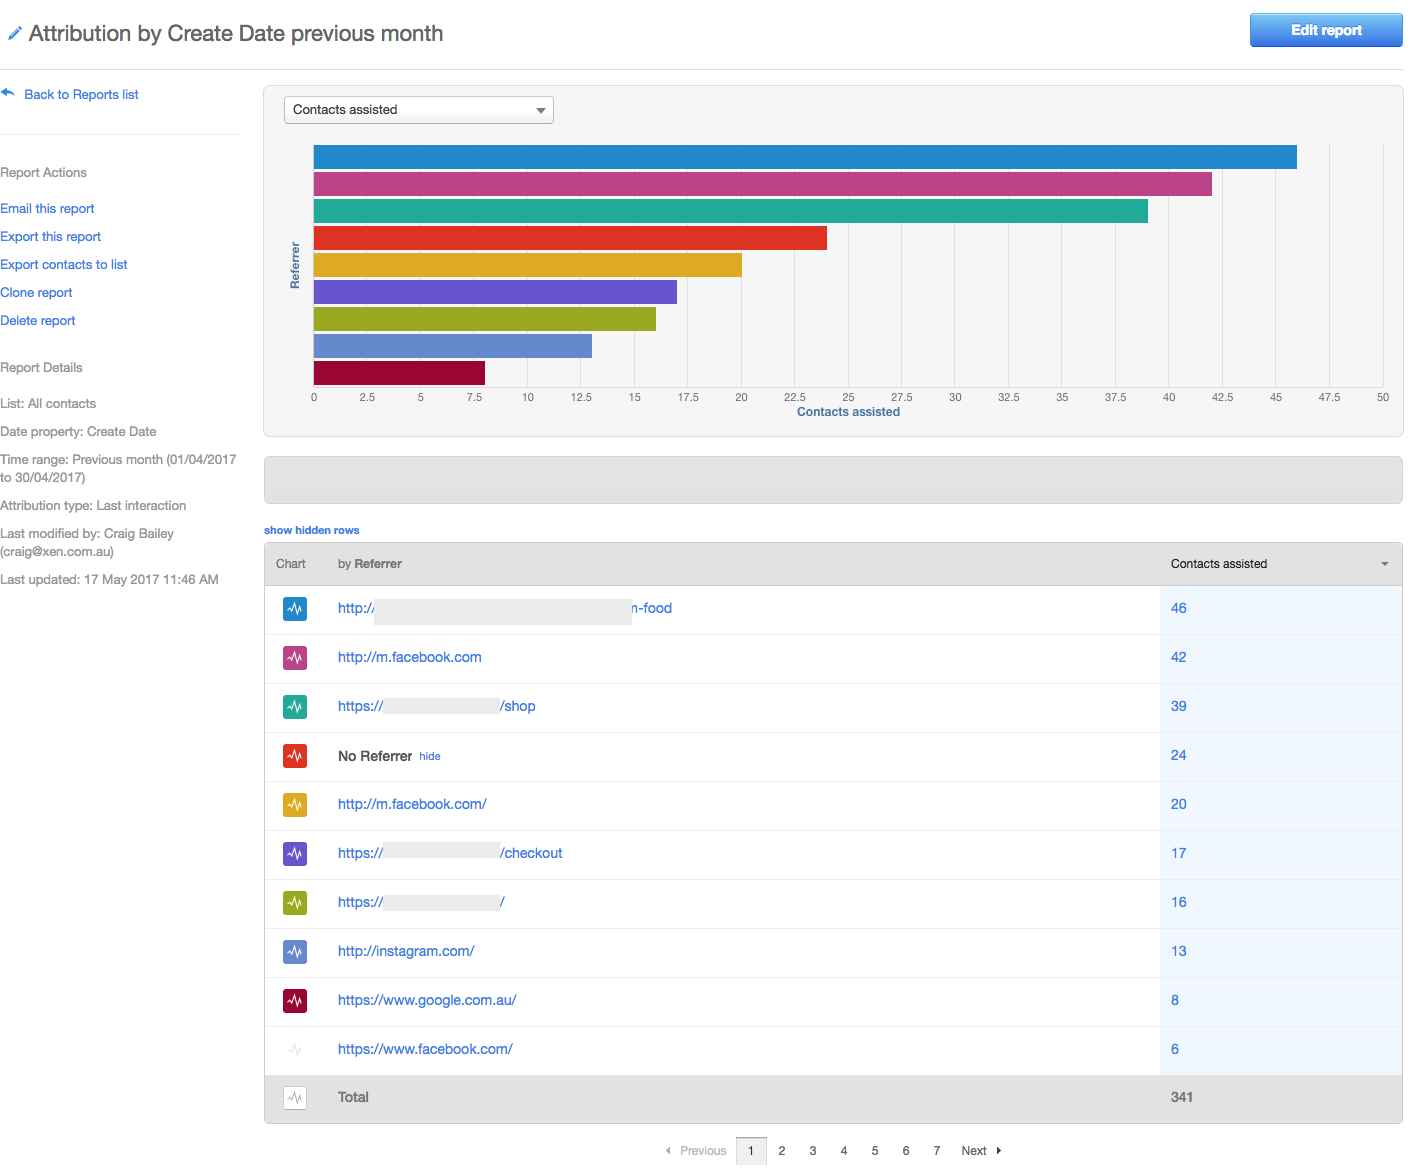Toggle chart icon for m.facebook.com row with 42
The height and width of the screenshot is (1172, 1415).
point(295,658)
